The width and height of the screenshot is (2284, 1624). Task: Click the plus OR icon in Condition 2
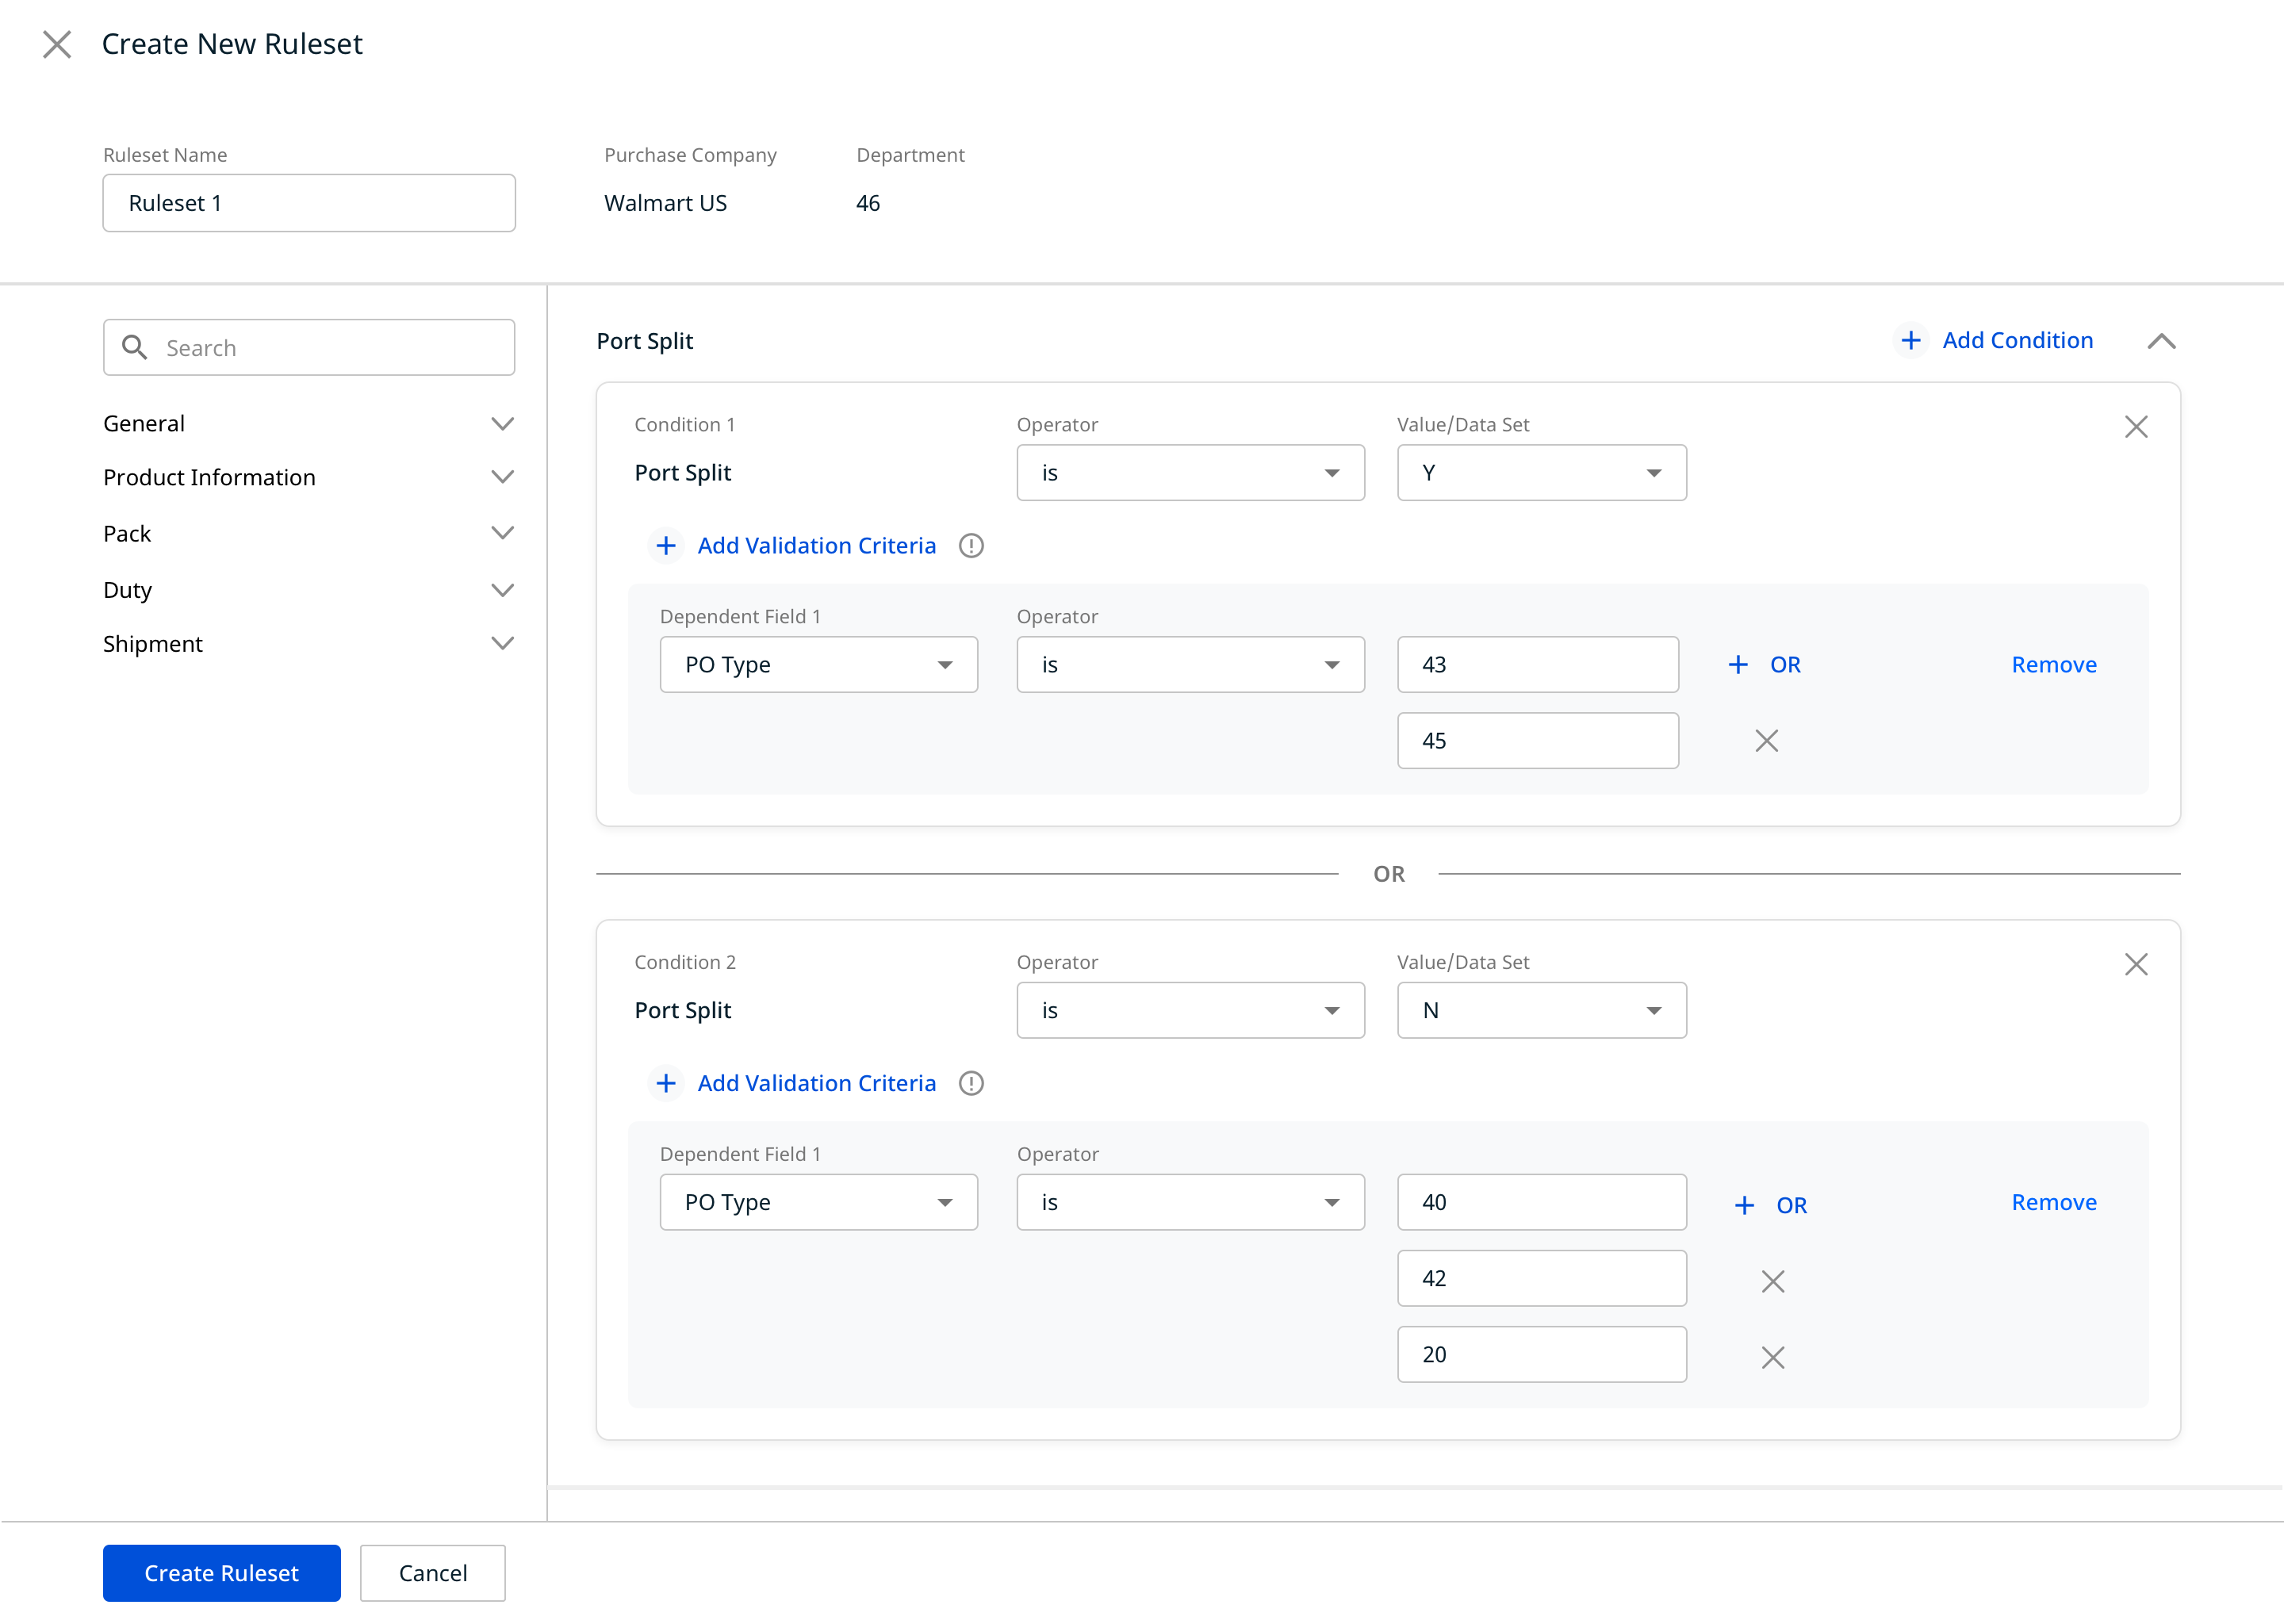coord(1744,1205)
